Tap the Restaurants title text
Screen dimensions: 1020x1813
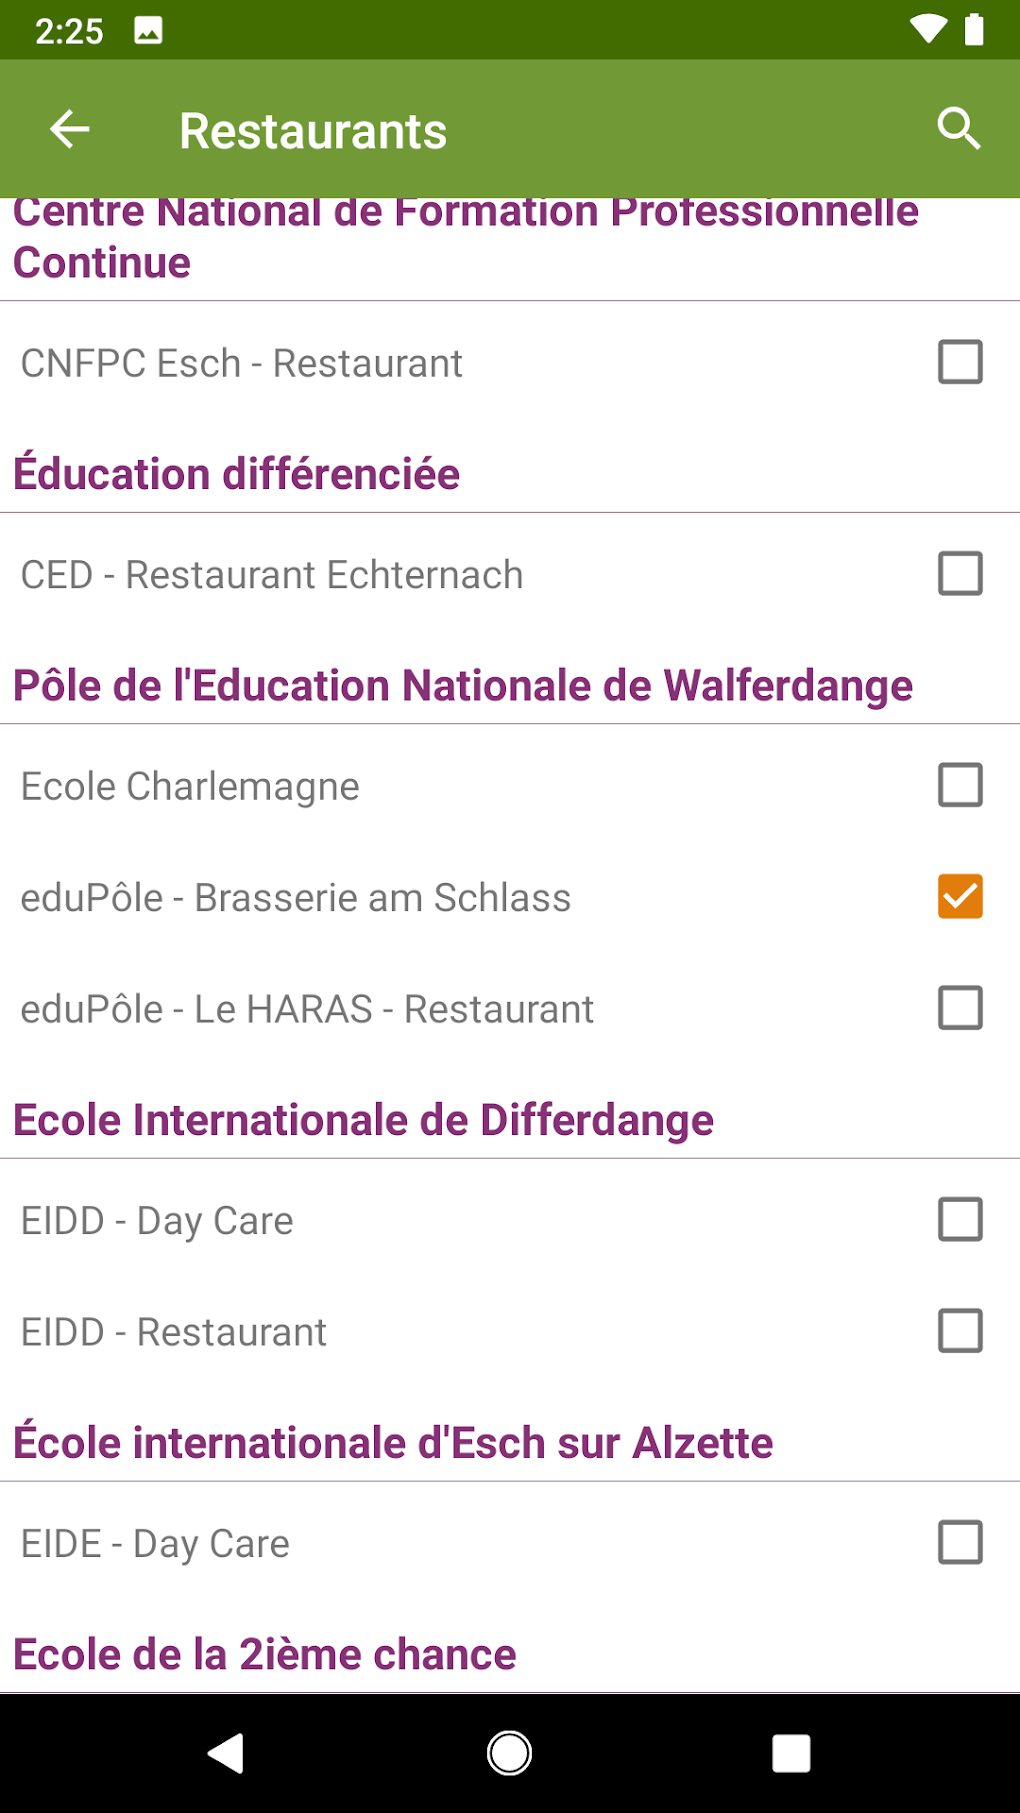point(312,131)
